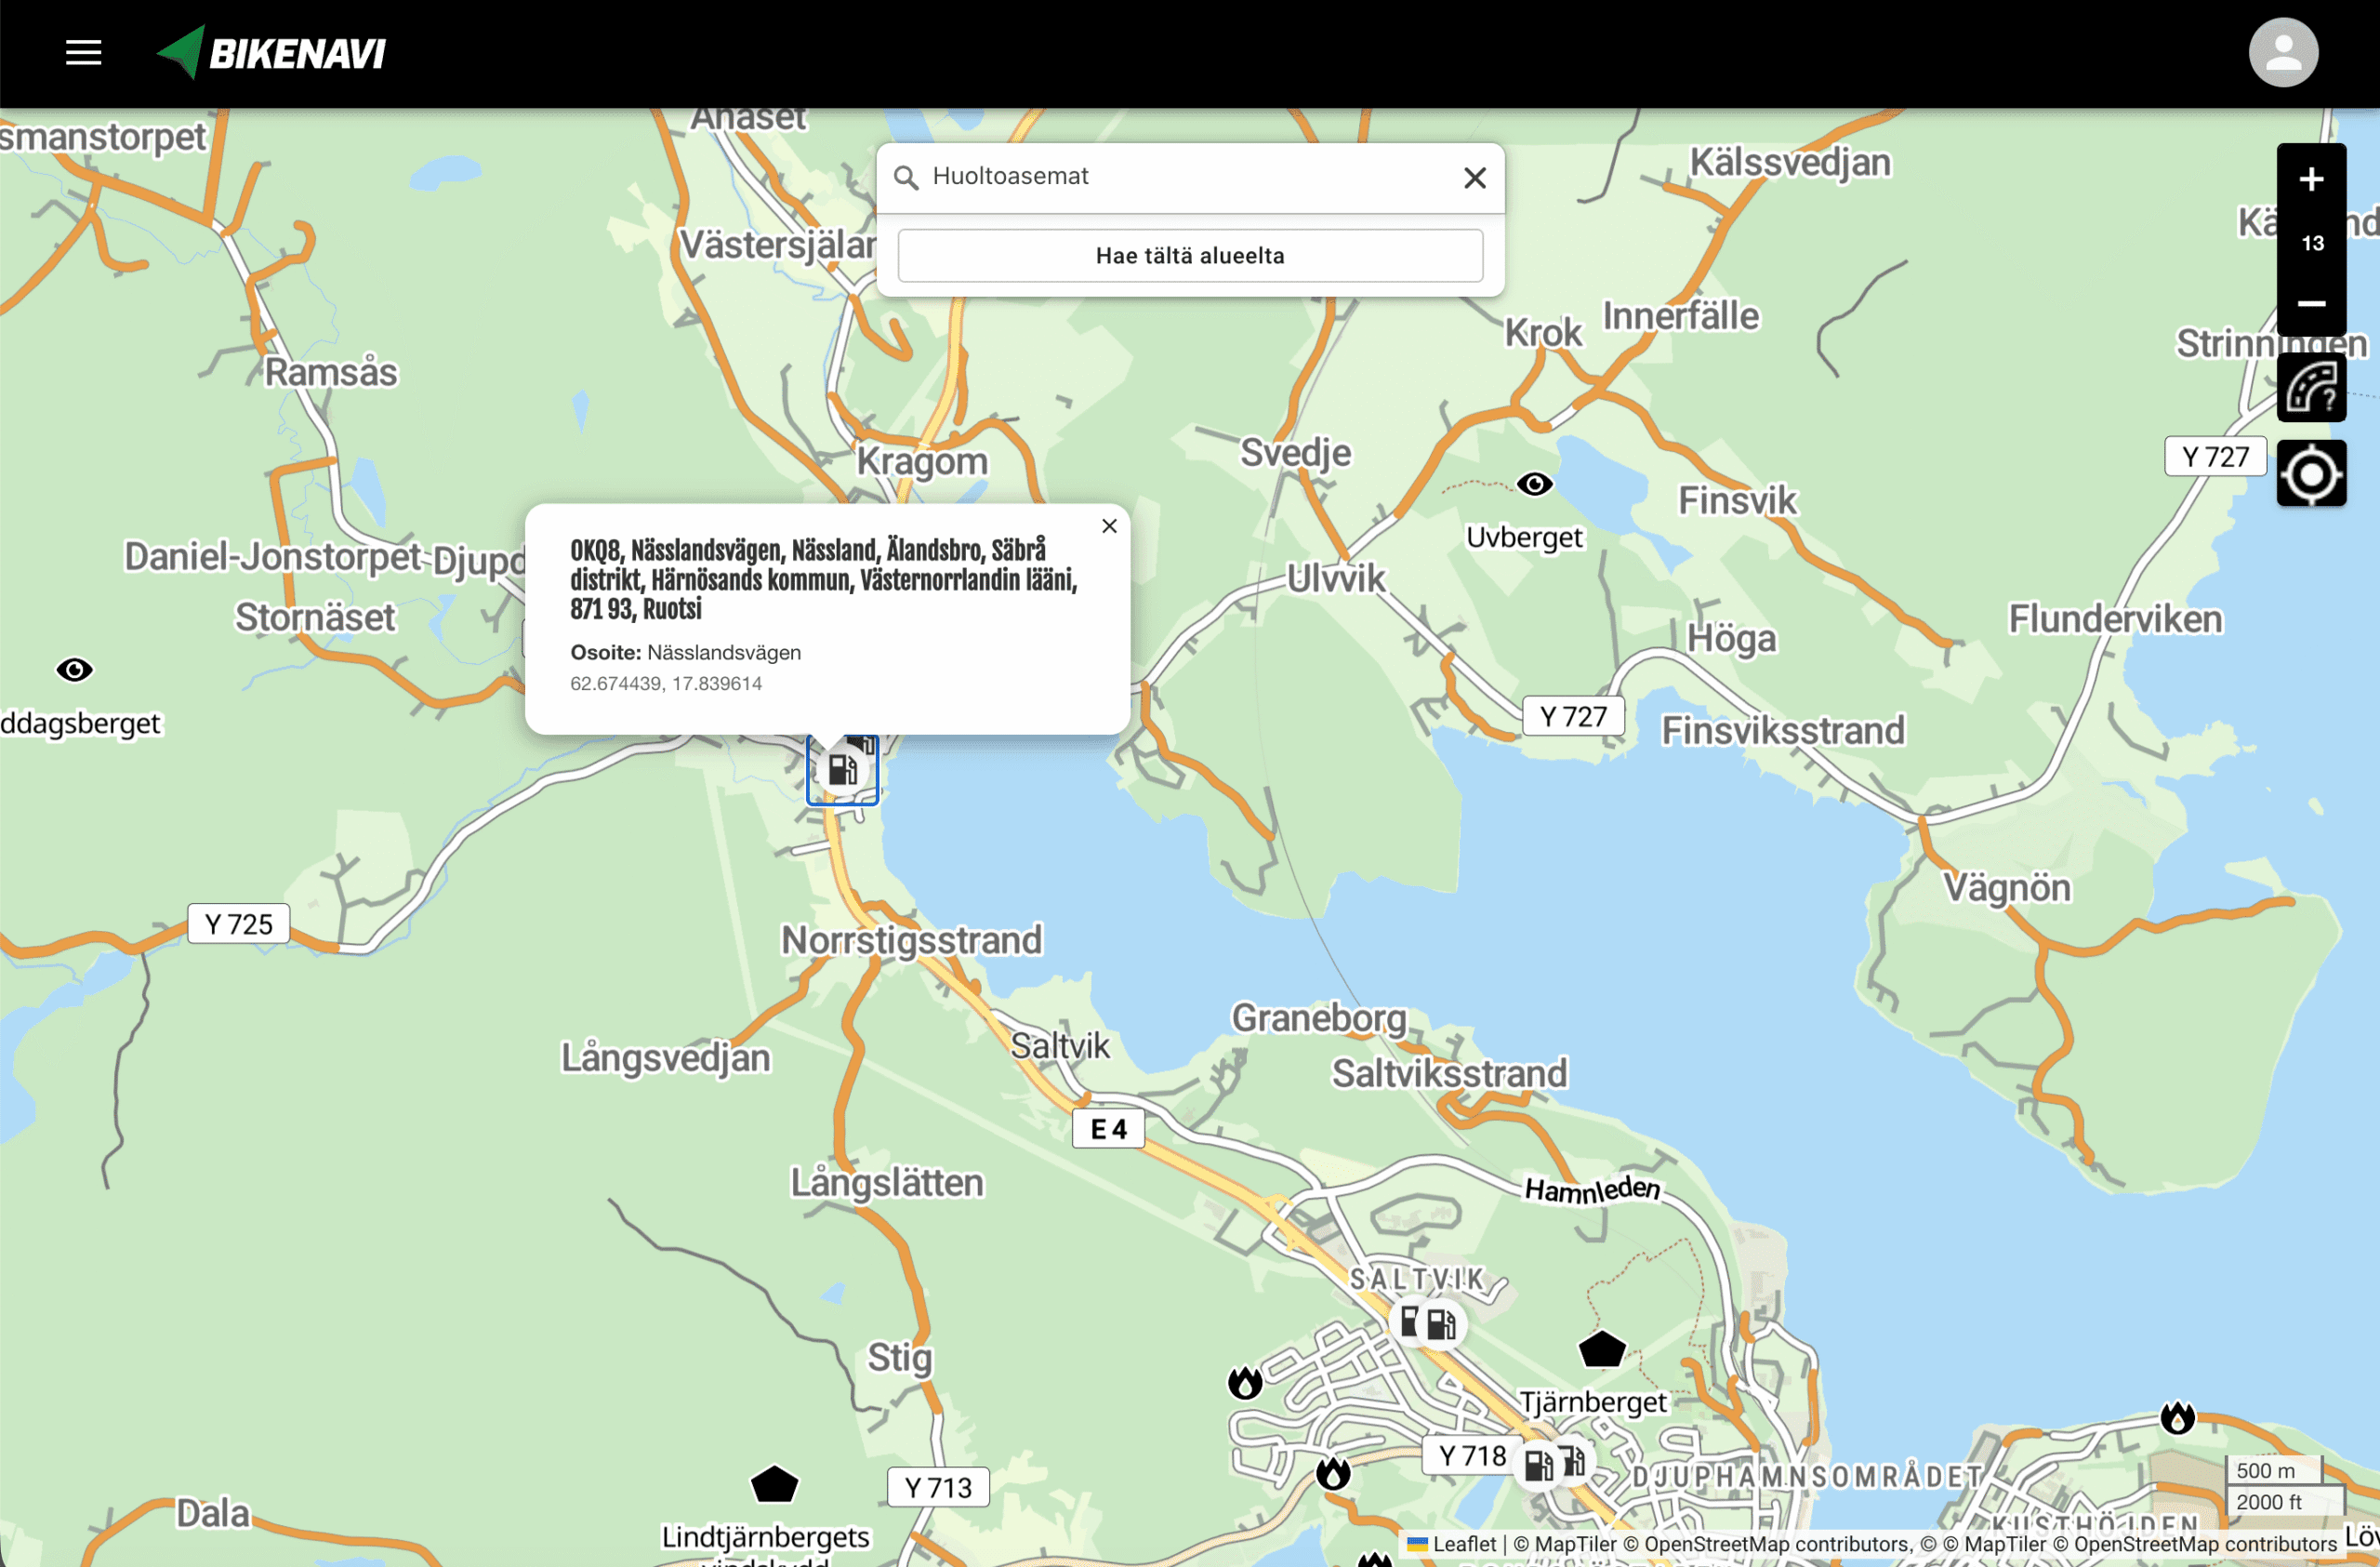Click the viewpoint eye near ddagsberget

point(74,669)
